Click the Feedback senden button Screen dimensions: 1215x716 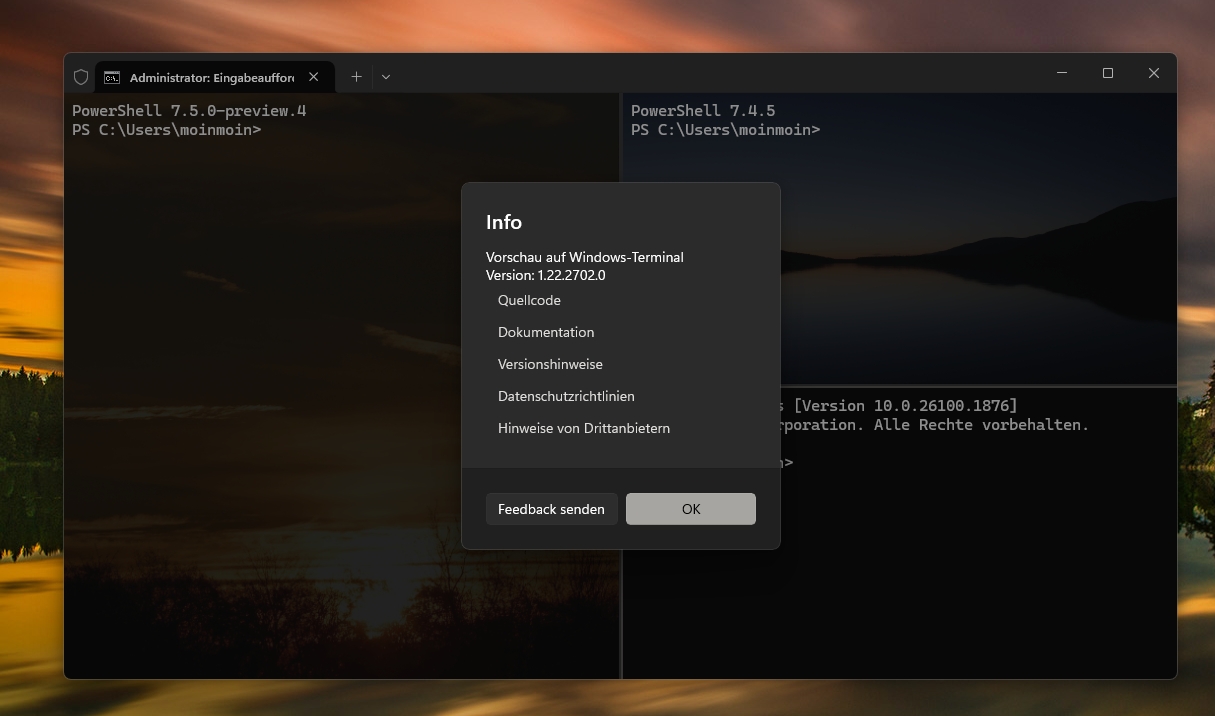551,509
